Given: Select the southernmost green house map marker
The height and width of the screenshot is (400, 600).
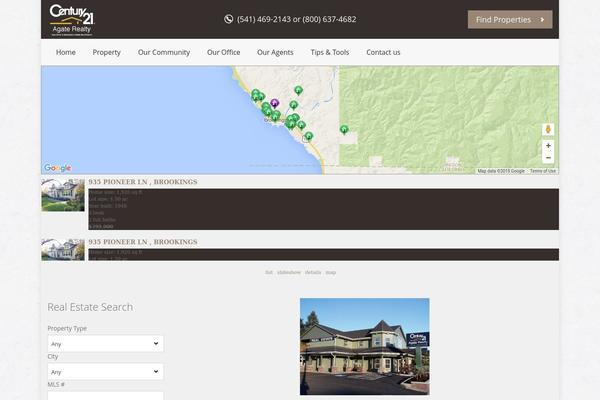Looking at the screenshot, I should click(308, 136).
